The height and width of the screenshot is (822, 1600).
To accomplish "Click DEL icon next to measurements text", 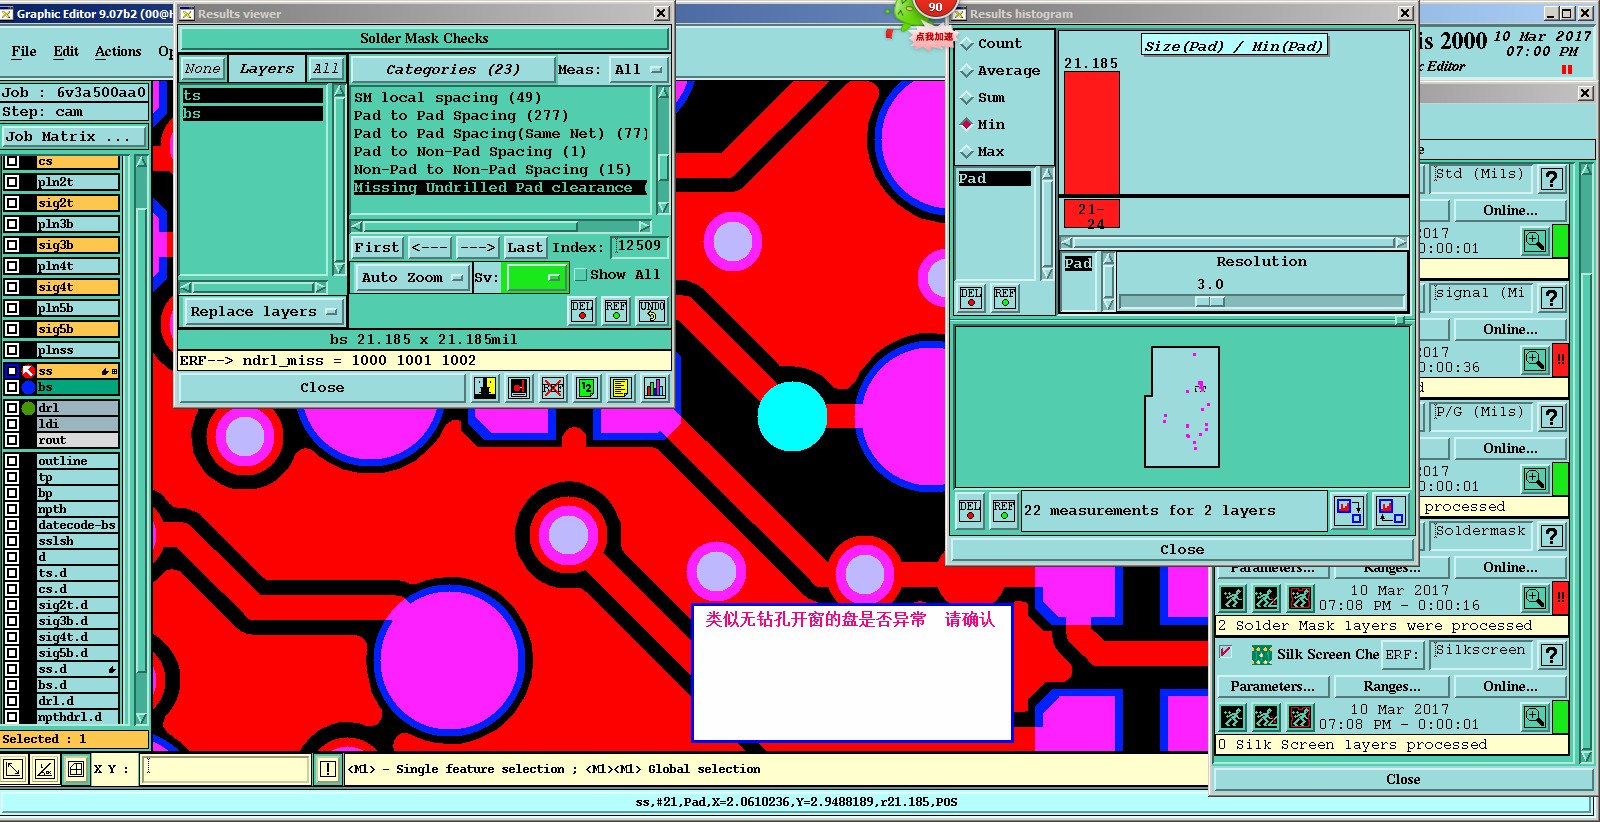I will click(x=970, y=511).
